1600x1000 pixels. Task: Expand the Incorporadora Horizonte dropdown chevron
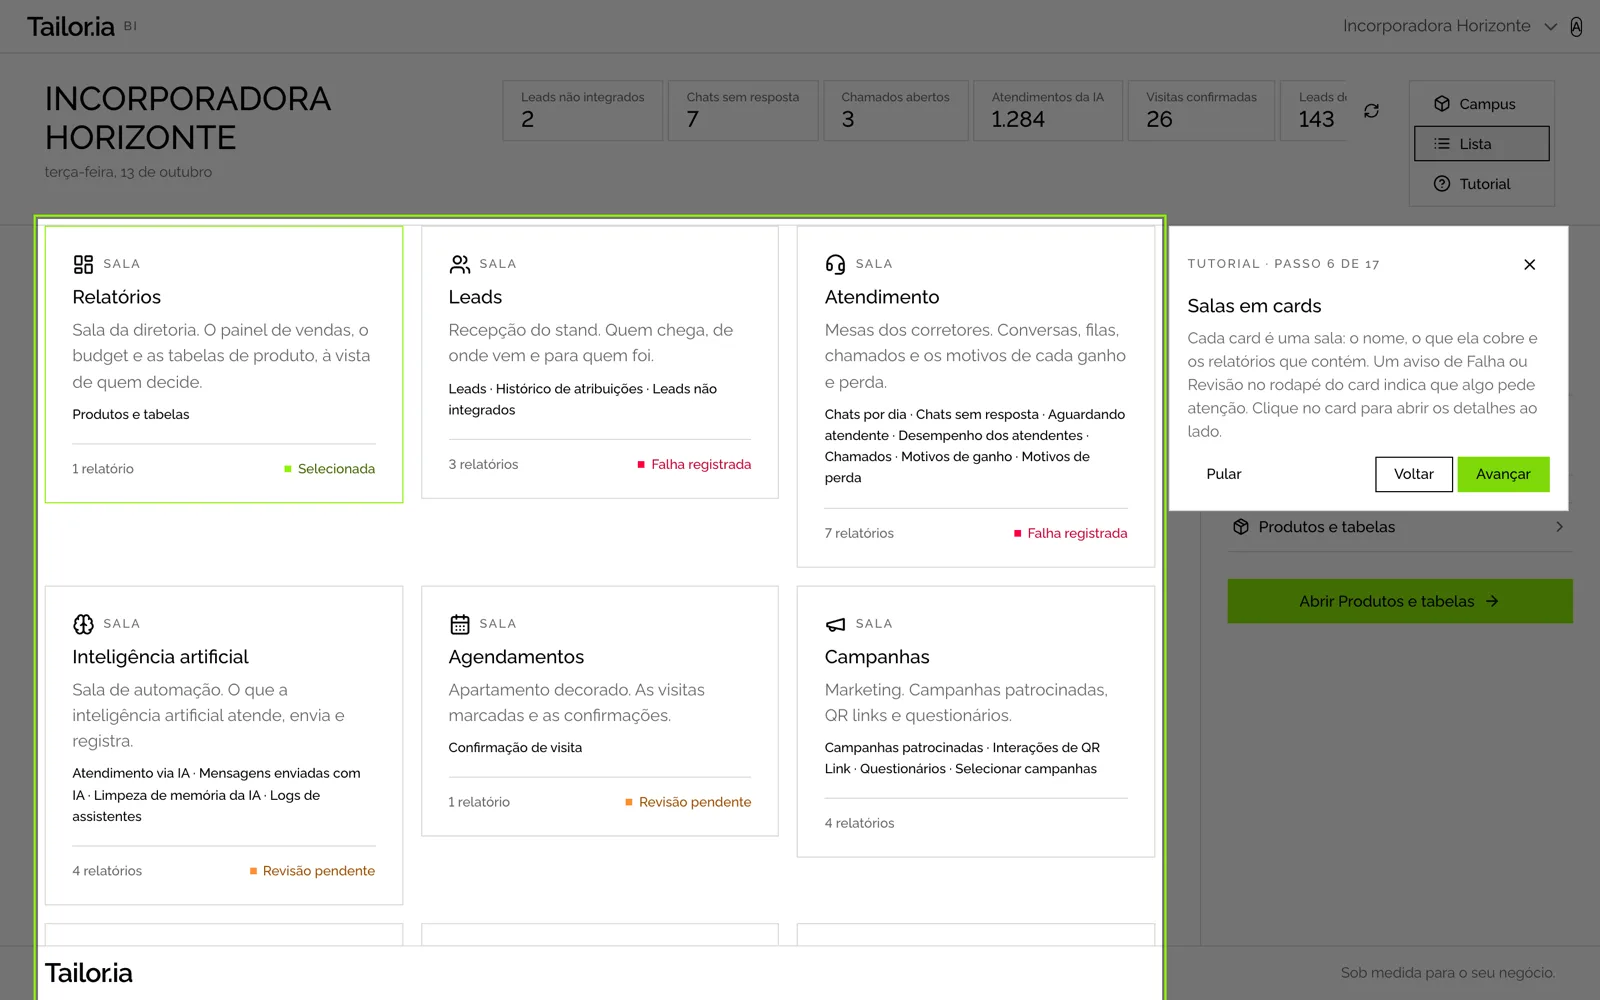pyautogui.click(x=1550, y=27)
